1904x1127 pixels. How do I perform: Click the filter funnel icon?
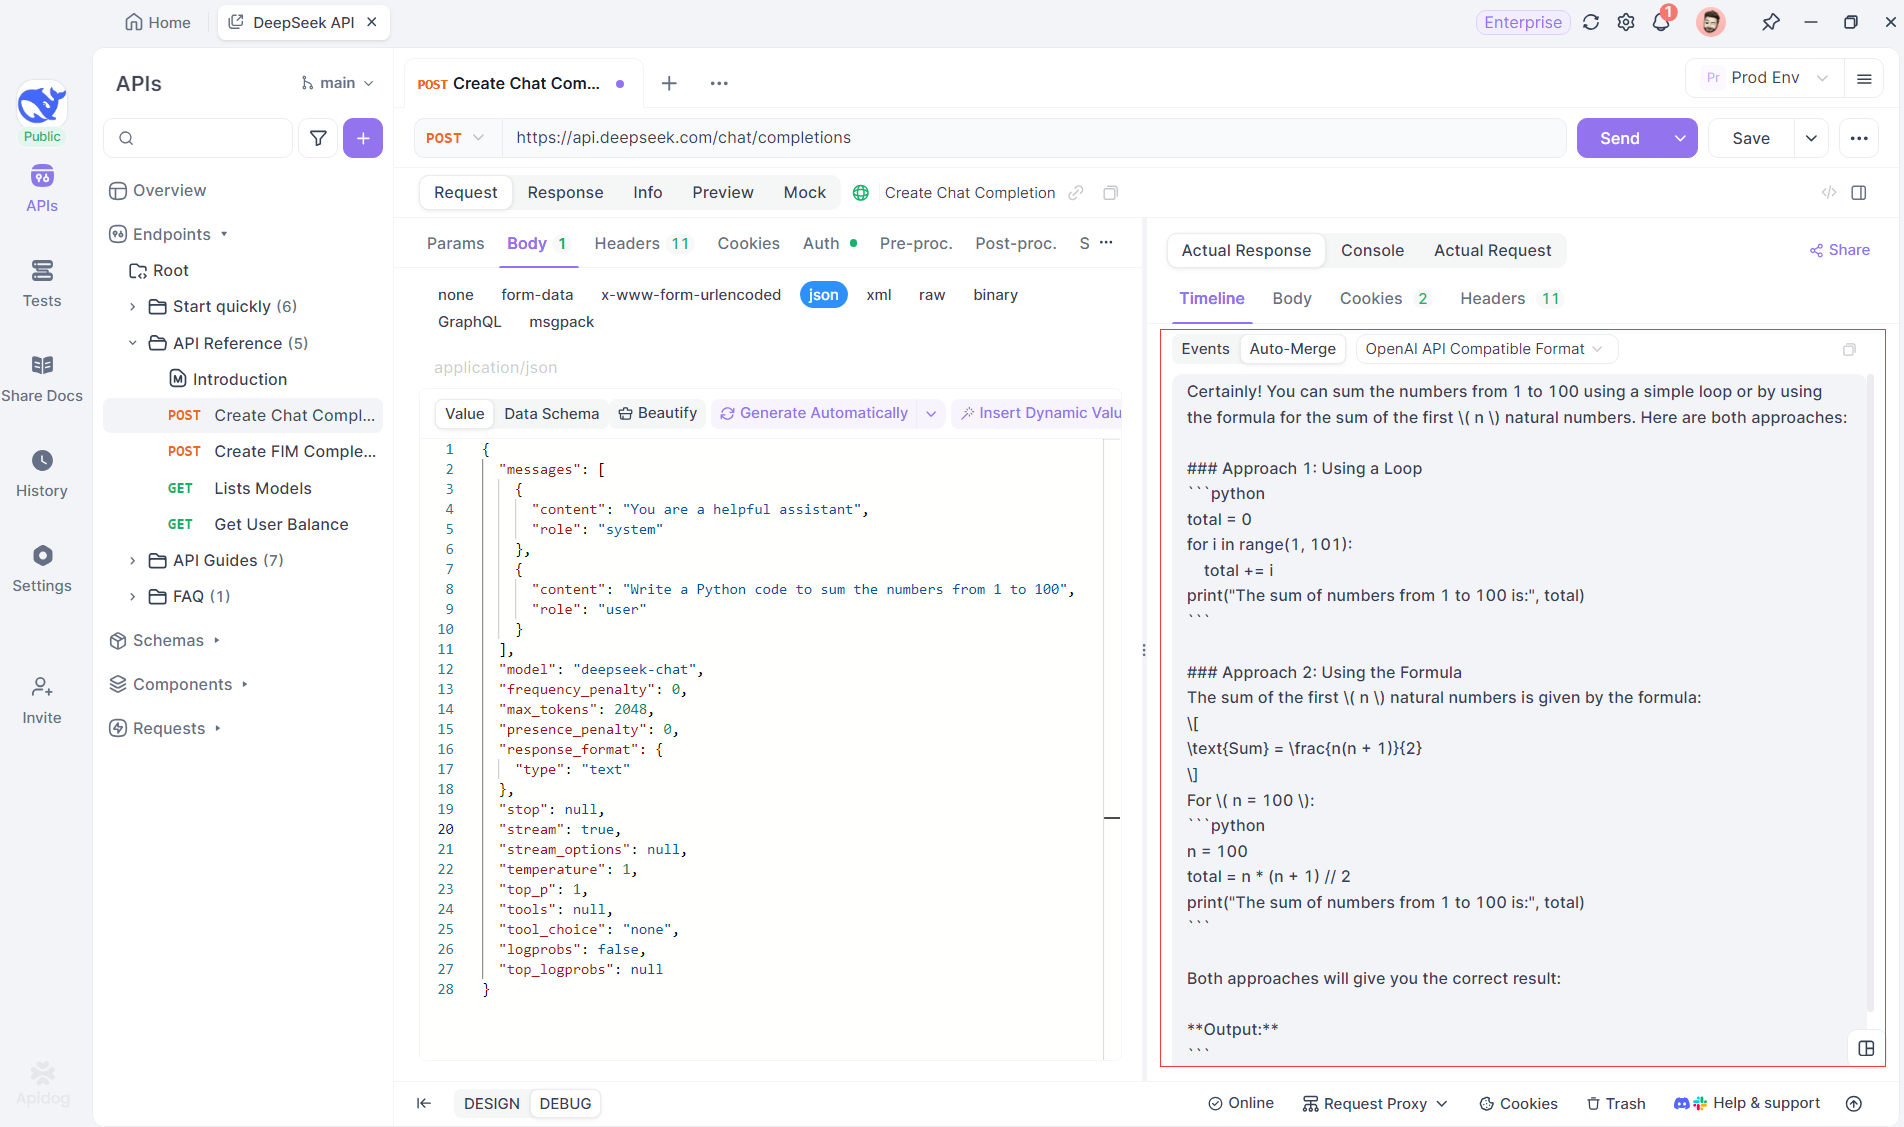[318, 138]
